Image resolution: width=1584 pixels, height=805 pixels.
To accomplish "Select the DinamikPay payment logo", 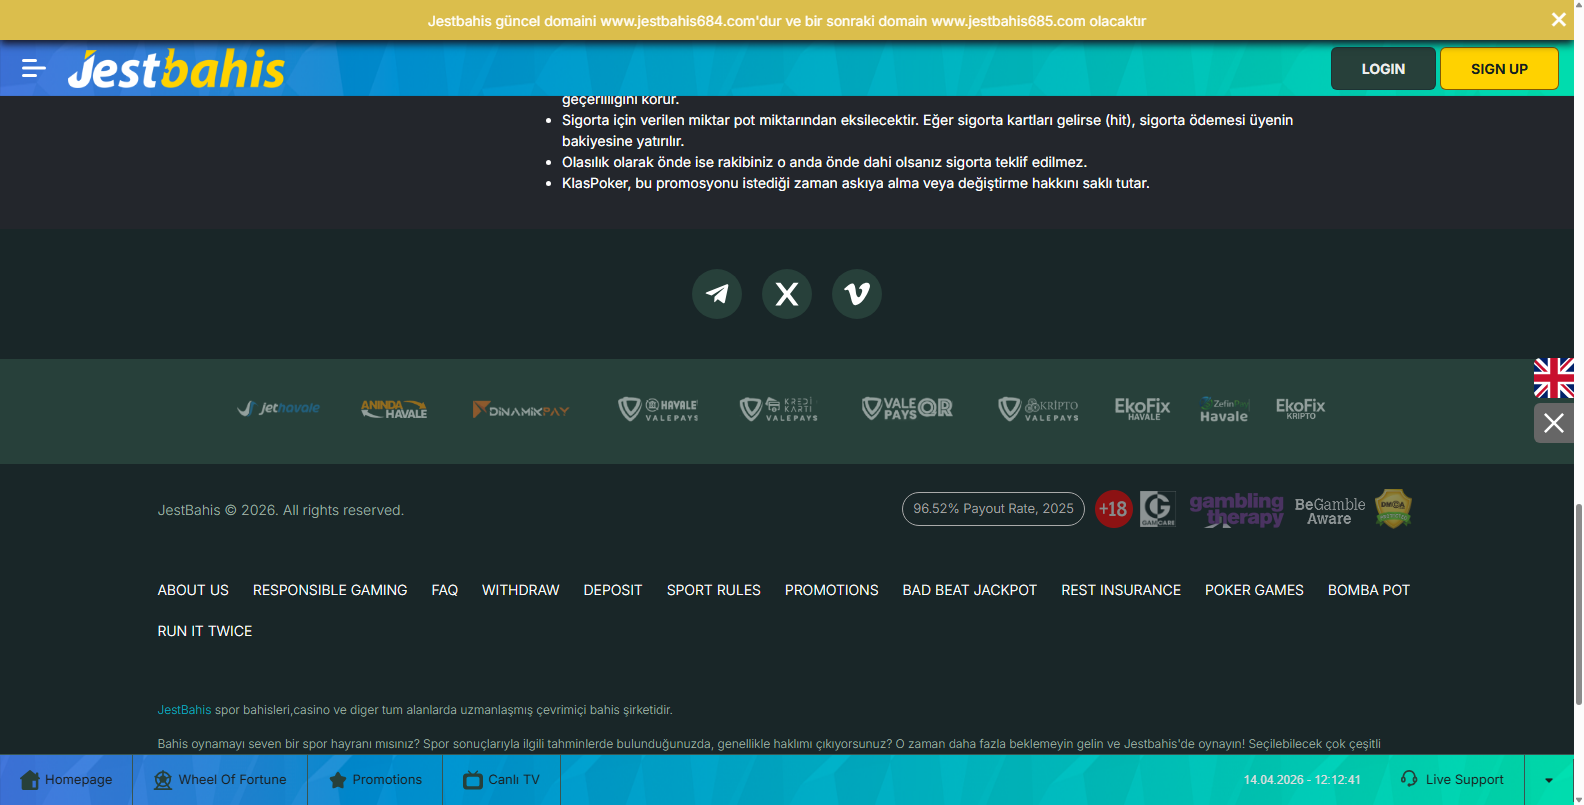I will 521,410.
